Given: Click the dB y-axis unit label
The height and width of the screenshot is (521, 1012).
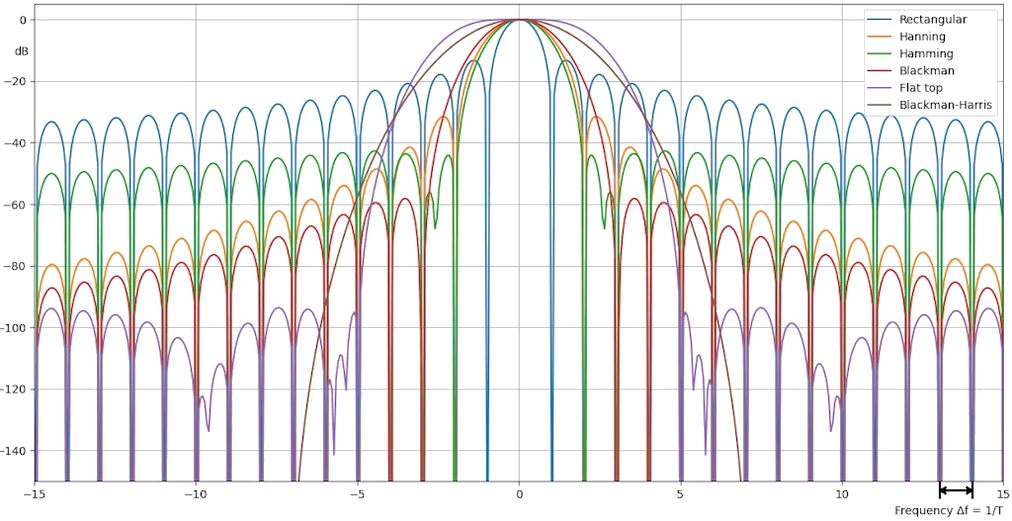Looking at the screenshot, I should coord(21,50).
